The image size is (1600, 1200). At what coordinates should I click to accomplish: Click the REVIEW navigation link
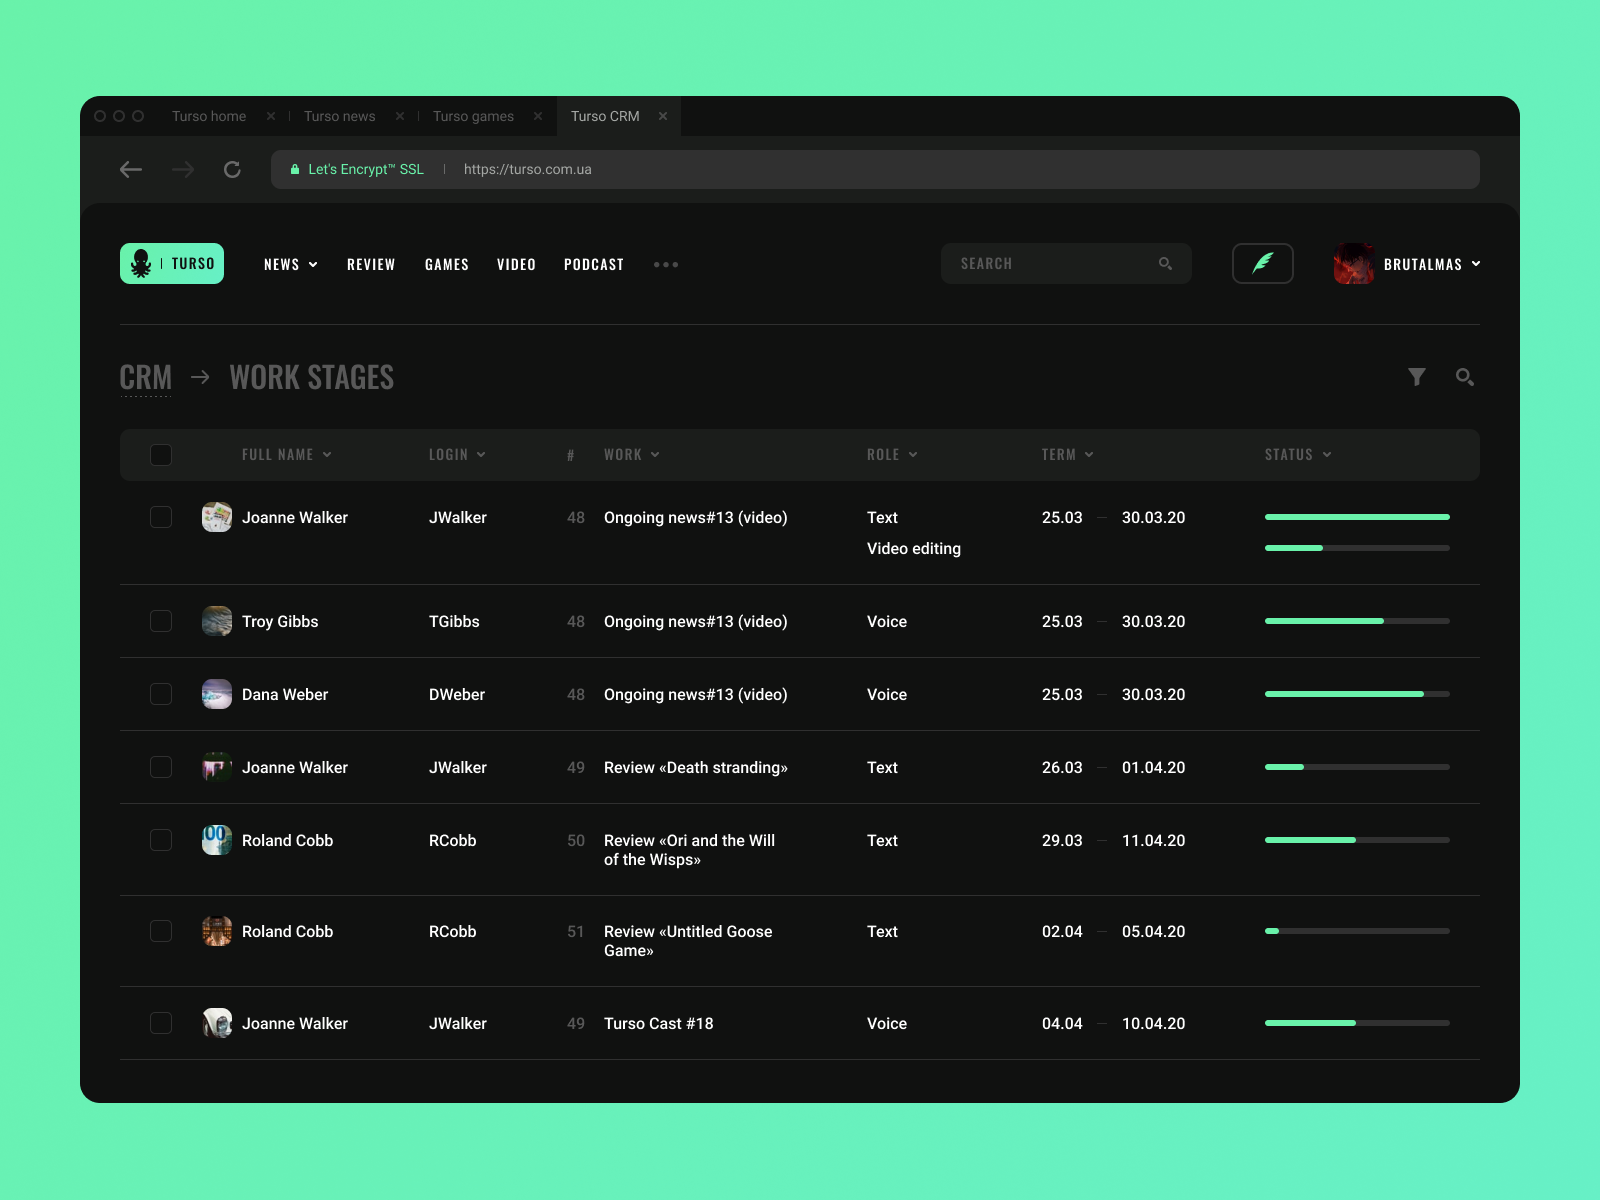point(371,264)
